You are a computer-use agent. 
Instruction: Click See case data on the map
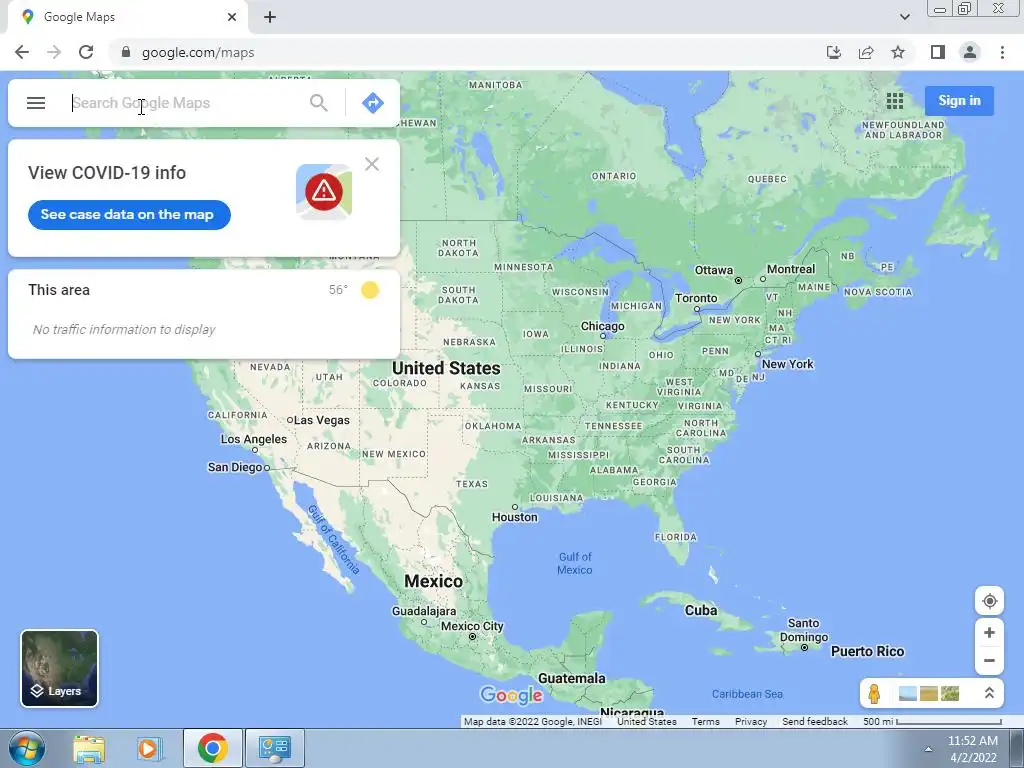coord(129,215)
